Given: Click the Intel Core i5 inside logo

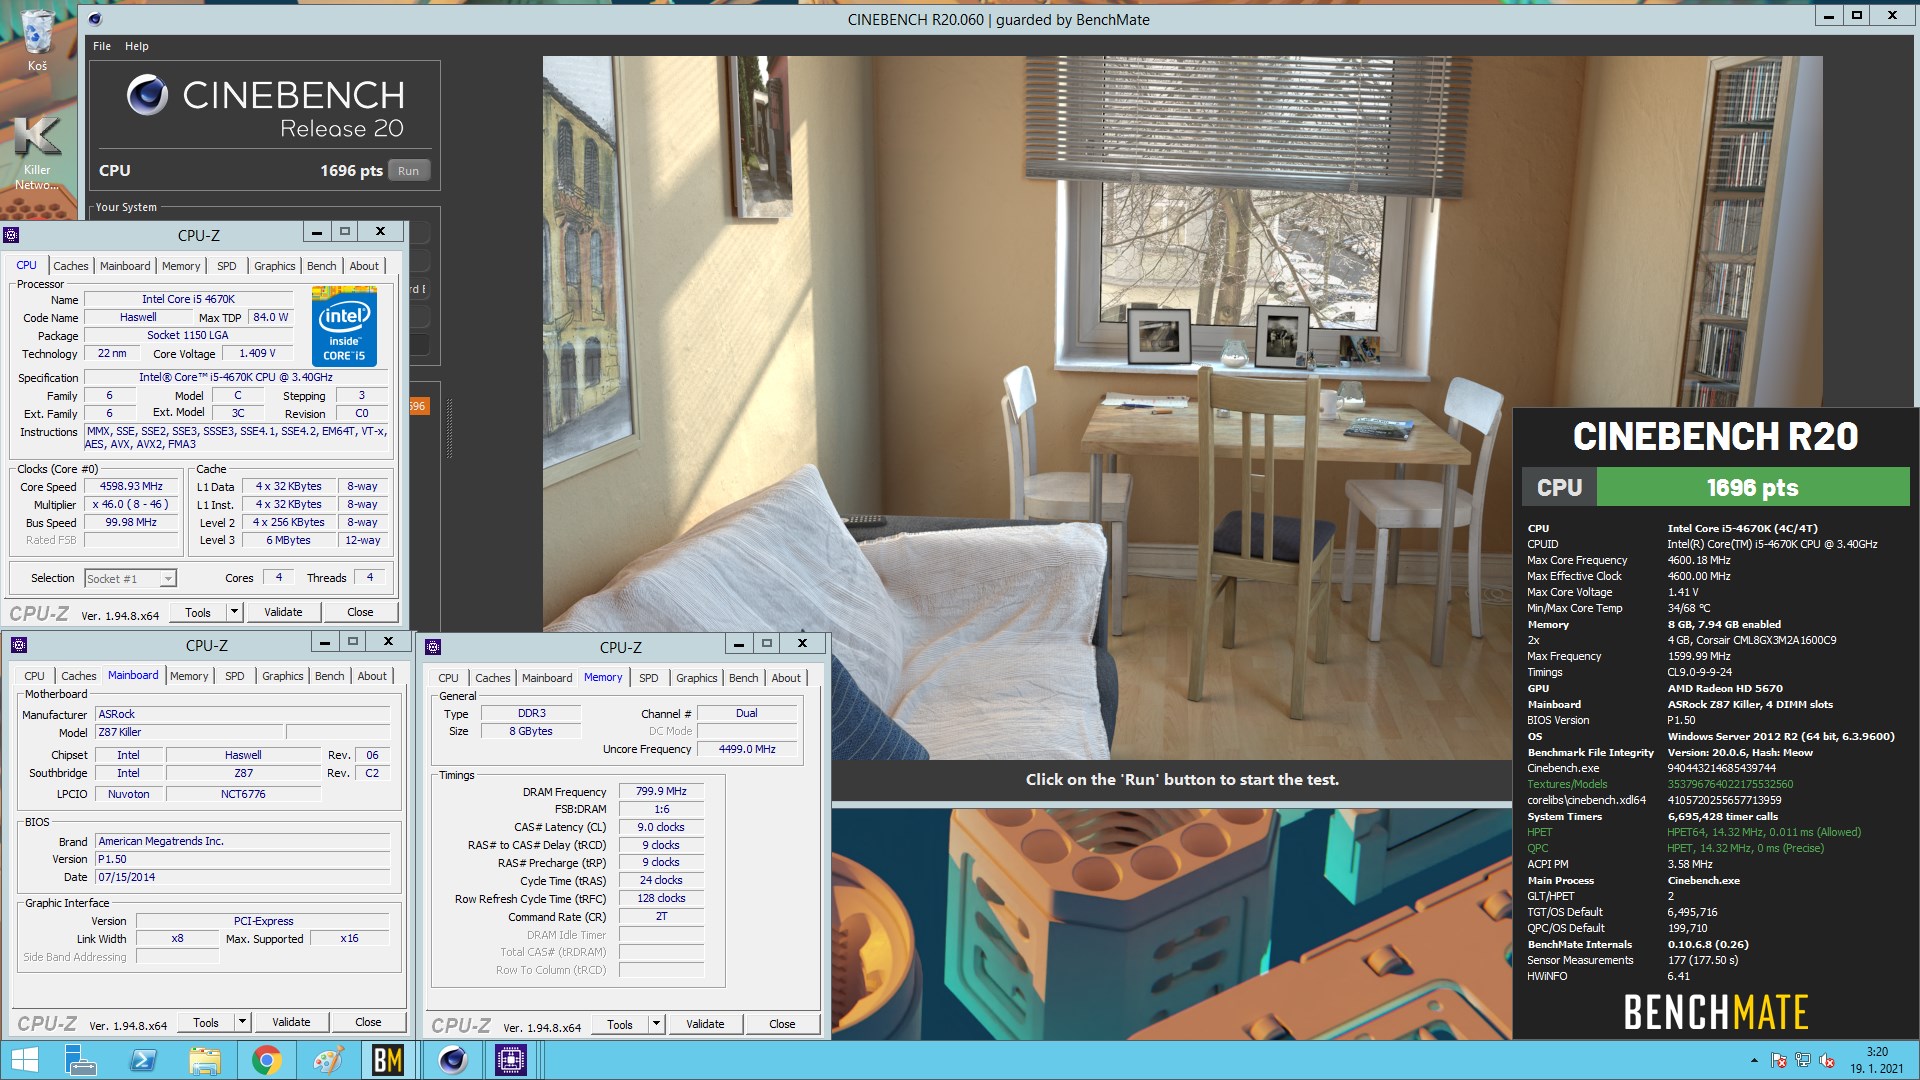Looking at the screenshot, I should 344,326.
